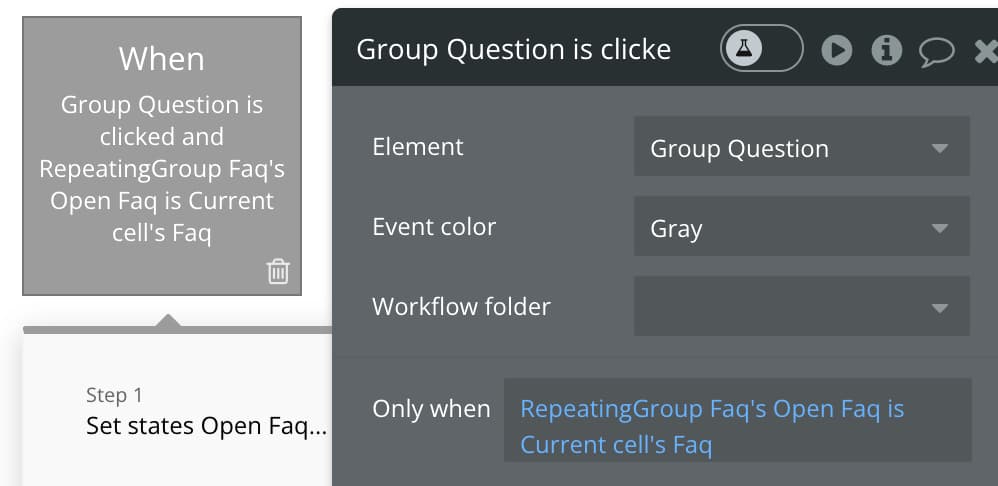The image size is (998, 486).
Task: Click the 'Event color' label
Action: [434, 226]
